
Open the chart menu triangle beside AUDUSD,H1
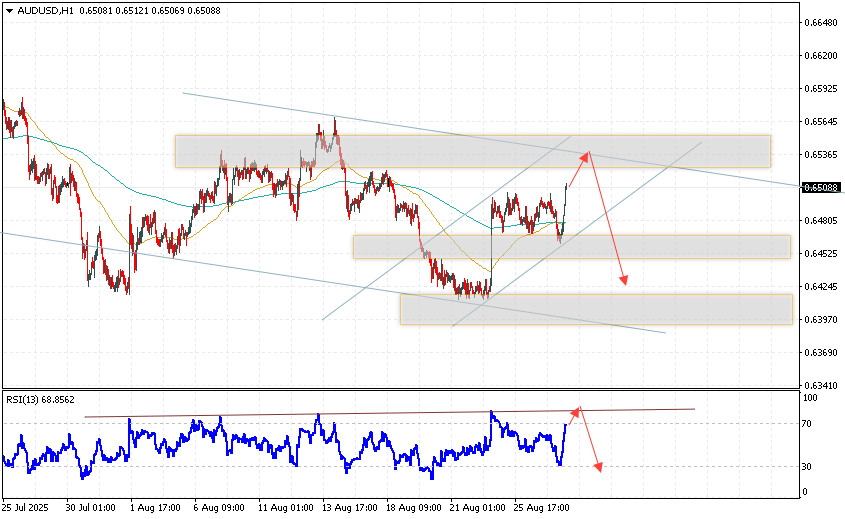(9, 11)
